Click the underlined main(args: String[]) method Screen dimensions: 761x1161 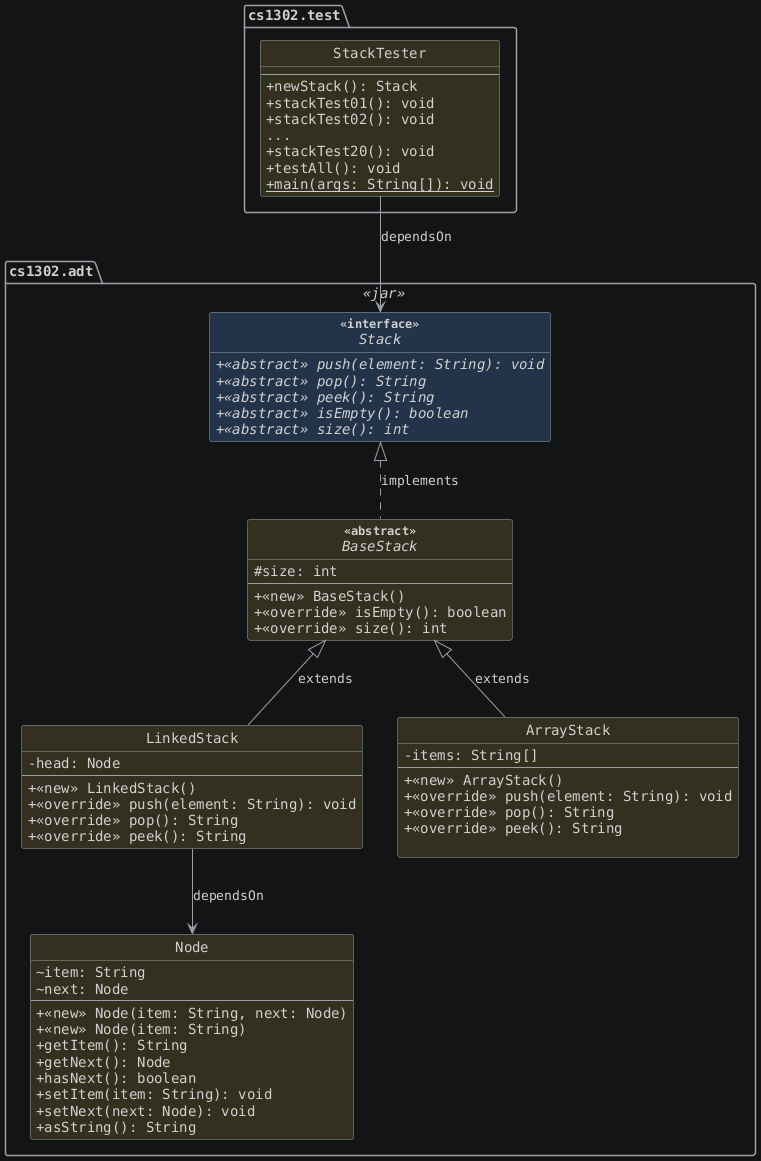[379, 184]
